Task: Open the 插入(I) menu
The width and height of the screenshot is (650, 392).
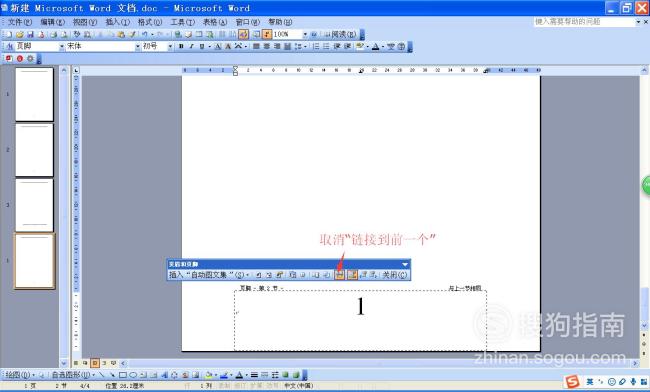Action: pyautogui.click(x=117, y=22)
